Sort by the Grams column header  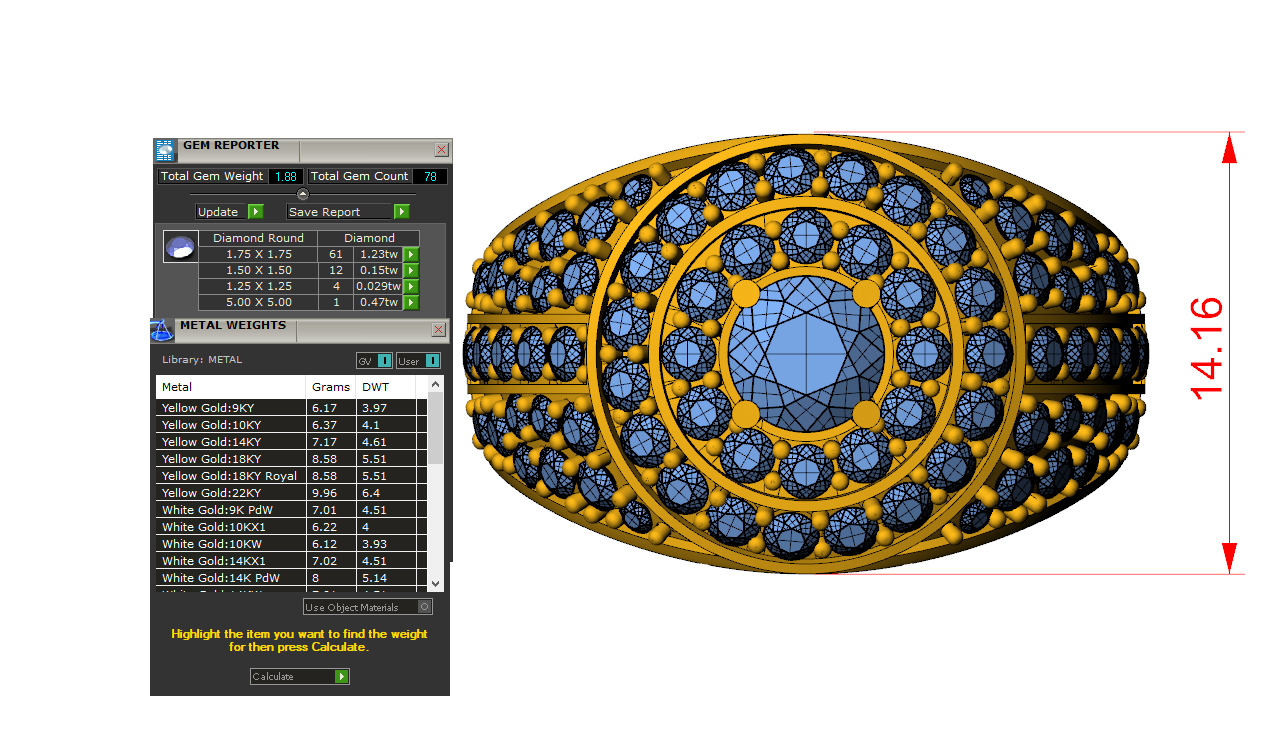click(x=330, y=387)
